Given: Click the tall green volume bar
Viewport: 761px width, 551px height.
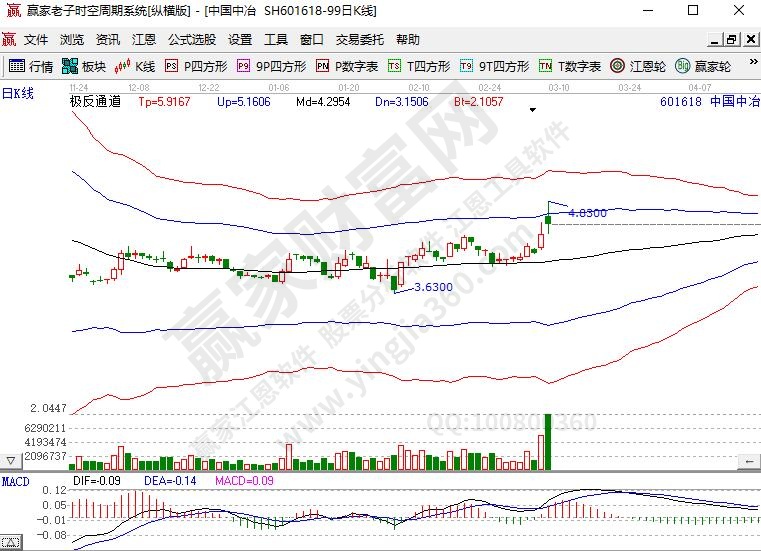Looking at the screenshot, I should coord(548,441).
